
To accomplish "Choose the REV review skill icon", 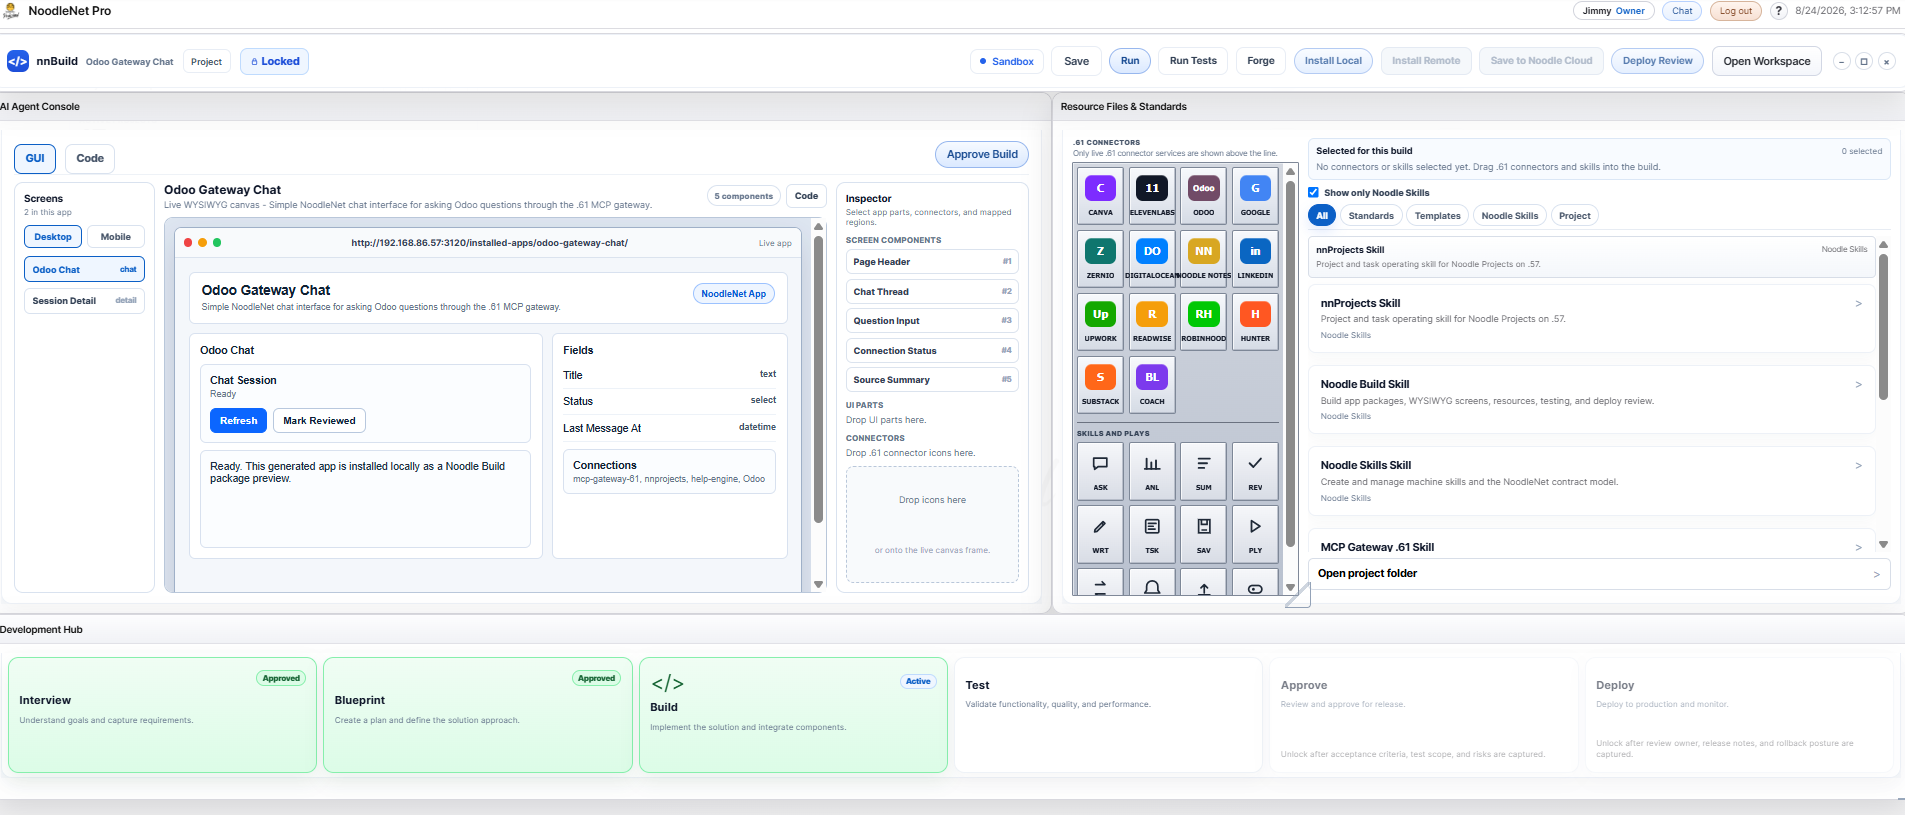I will [x=1255, y=471].
